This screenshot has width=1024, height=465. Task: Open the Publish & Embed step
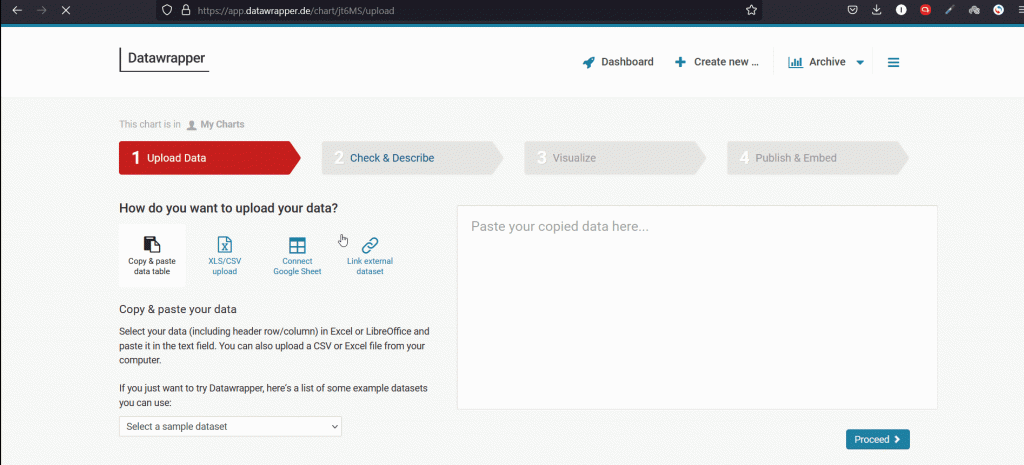795,158
